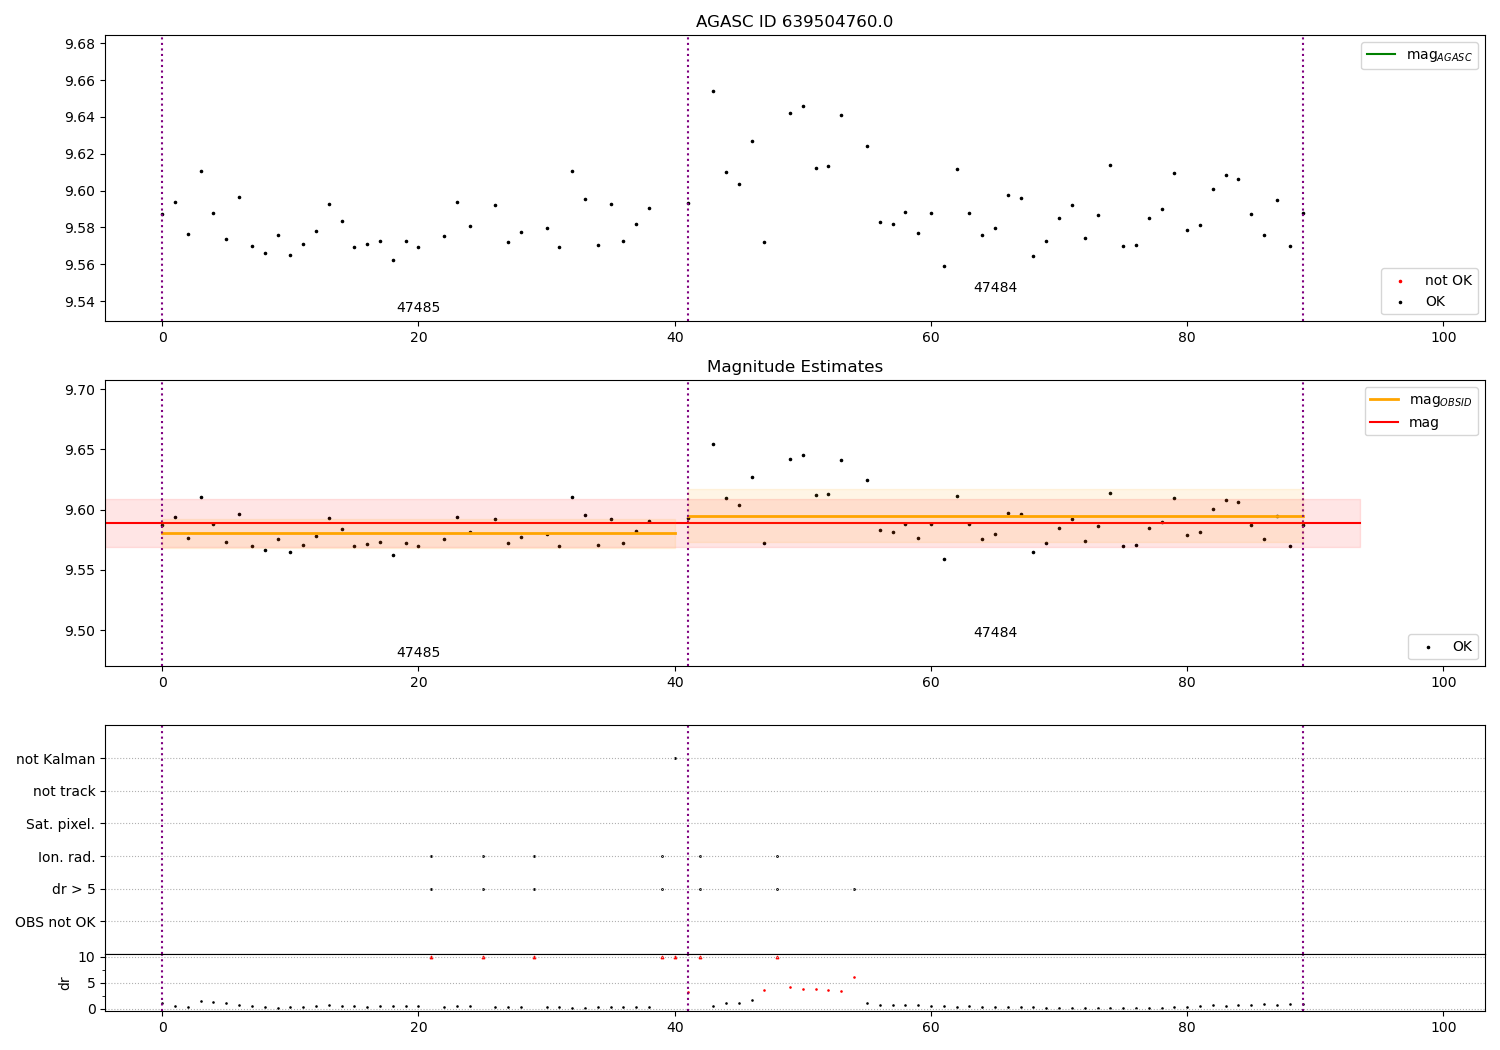Click the "OBS not OK" row label
The image size is (1500, 1050).
point(56,922)
